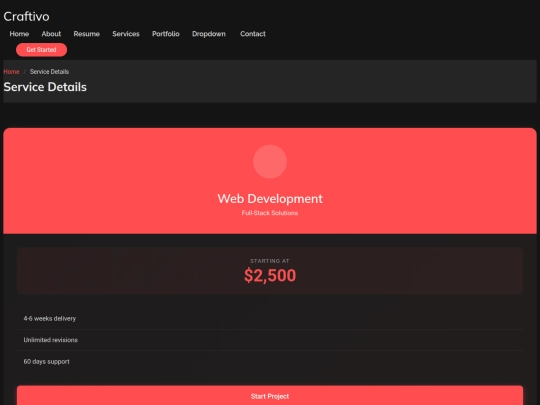Click the Get Started button
The height and width of the screenshot is (405, 540).
(x=41, y=50)
